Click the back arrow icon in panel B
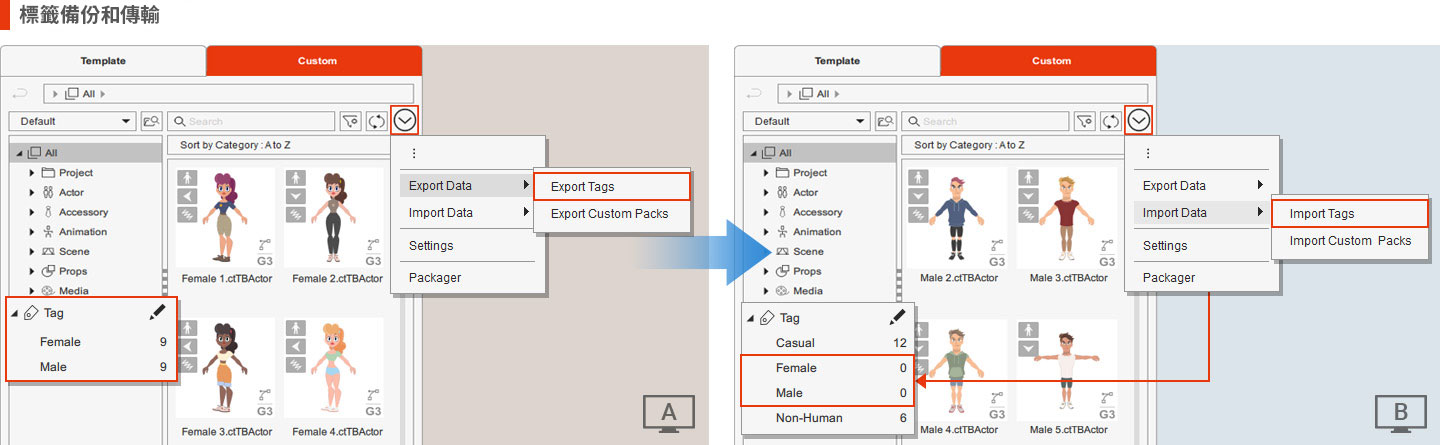 pos(754,94)
